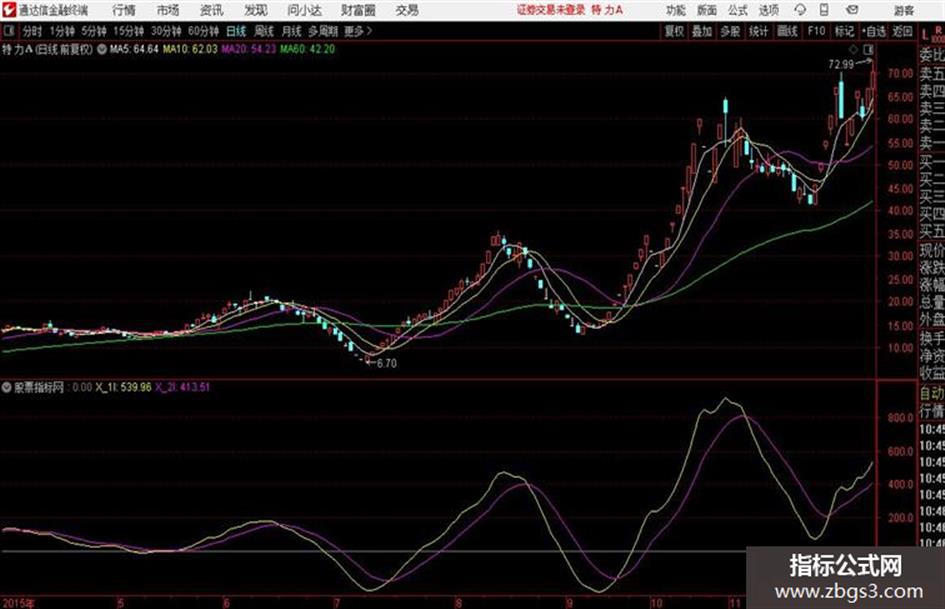This screenshot has width=945, height=609.
Task: Open the 版面 dropdown menu
Action: (707, 10)
